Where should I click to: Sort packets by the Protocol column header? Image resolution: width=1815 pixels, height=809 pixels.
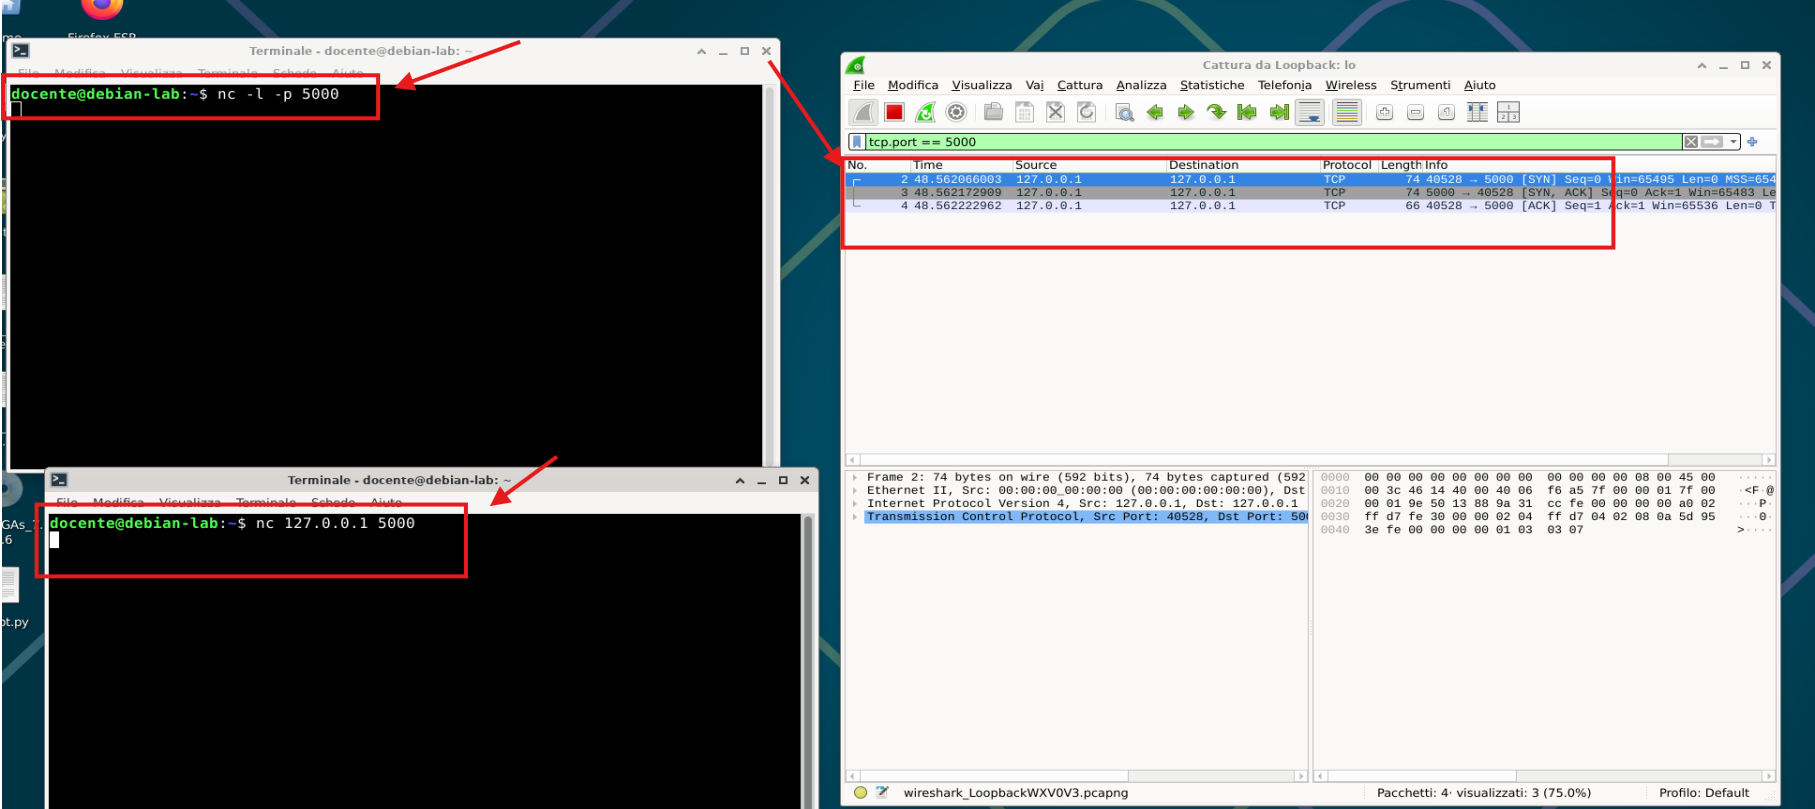coord(1349,165)
